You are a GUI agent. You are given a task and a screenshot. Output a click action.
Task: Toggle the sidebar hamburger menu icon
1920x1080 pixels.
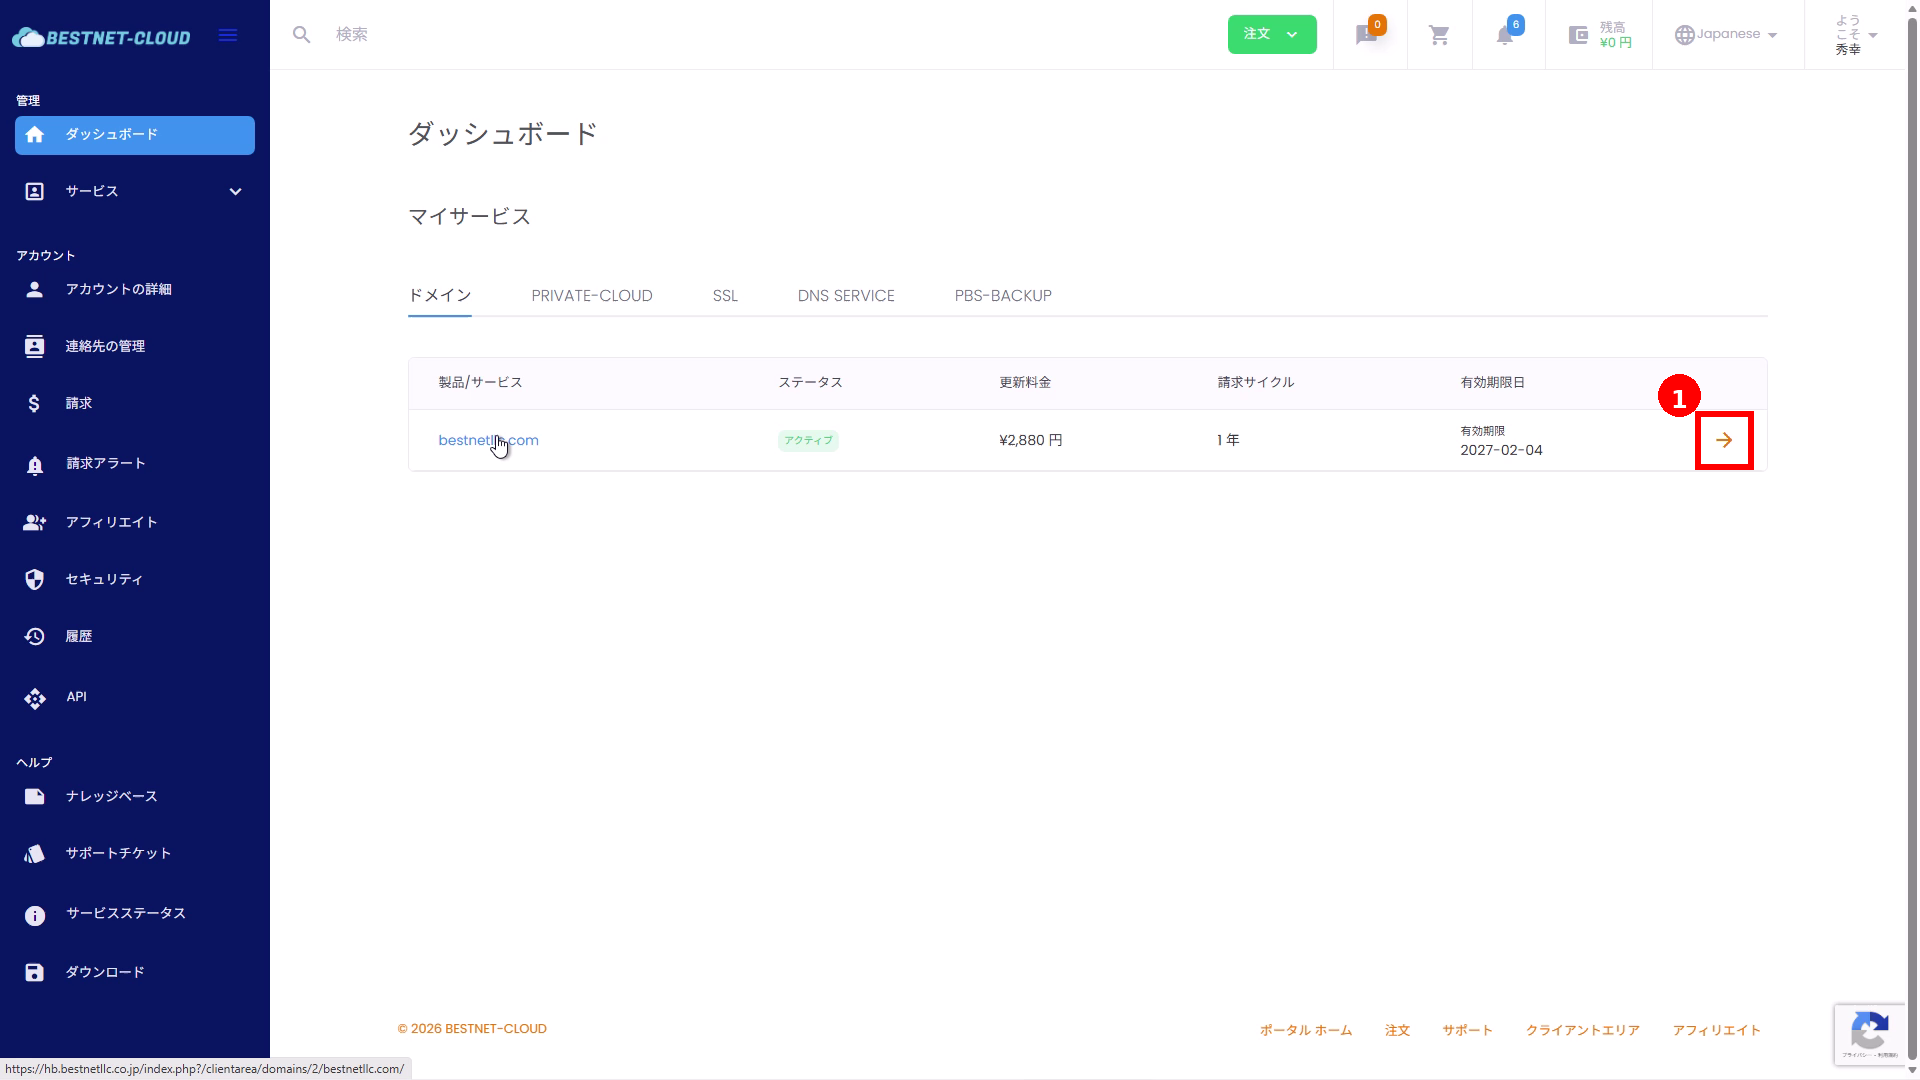[228, 36]
